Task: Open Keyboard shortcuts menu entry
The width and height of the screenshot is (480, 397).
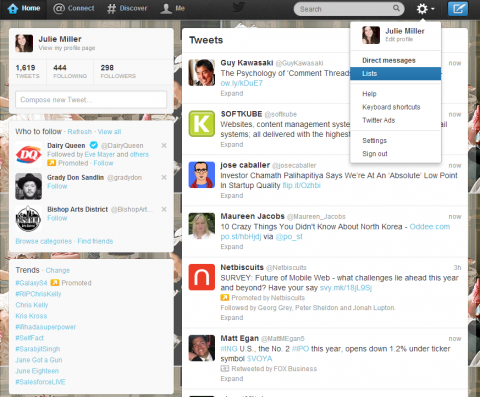Action: pos(391,107)
